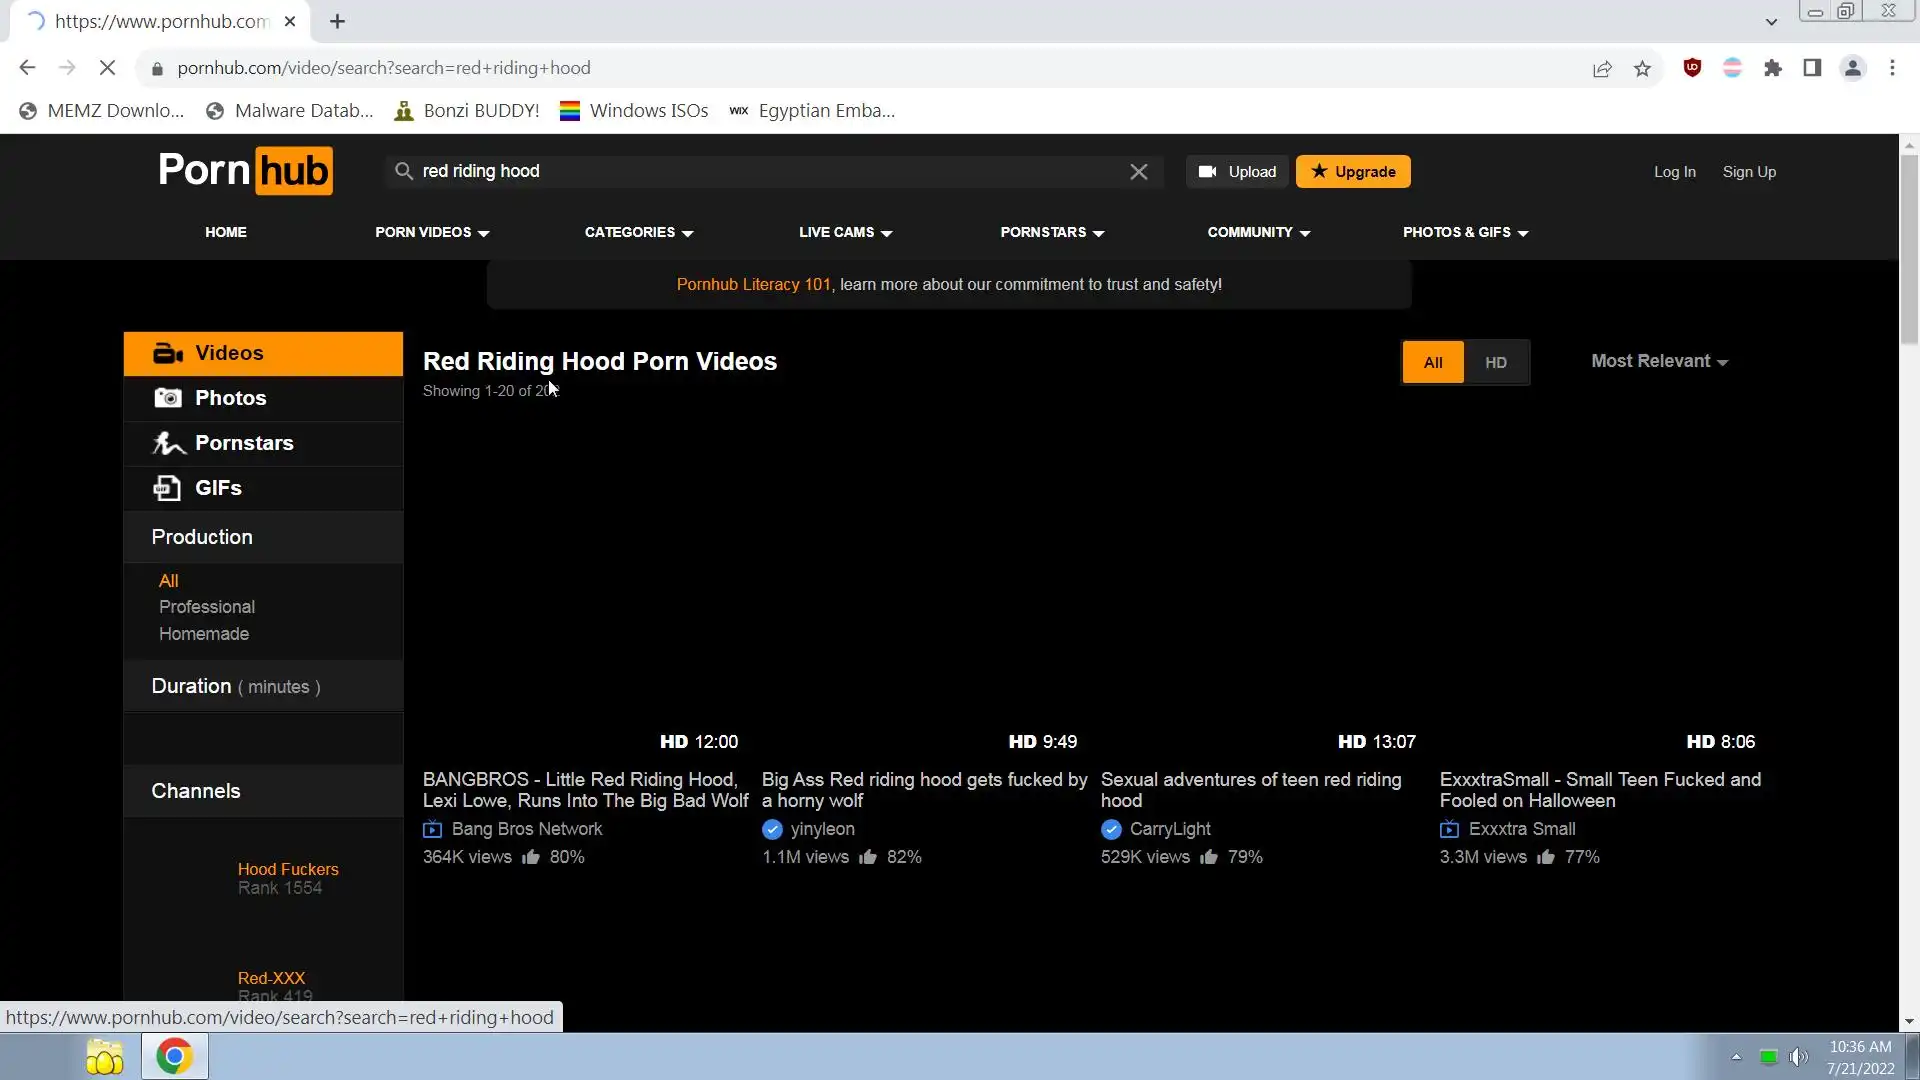Open the browser side panel icon
Screen dimensions: 1920x1080
pyautogui.click(x=1812, y=68)
